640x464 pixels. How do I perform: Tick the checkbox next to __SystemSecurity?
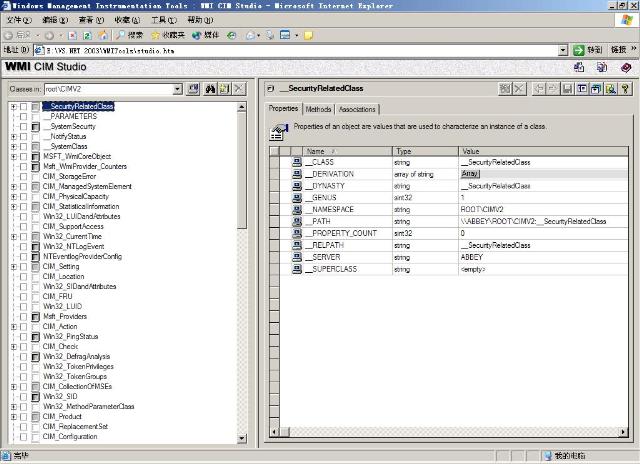click(24, 127)
